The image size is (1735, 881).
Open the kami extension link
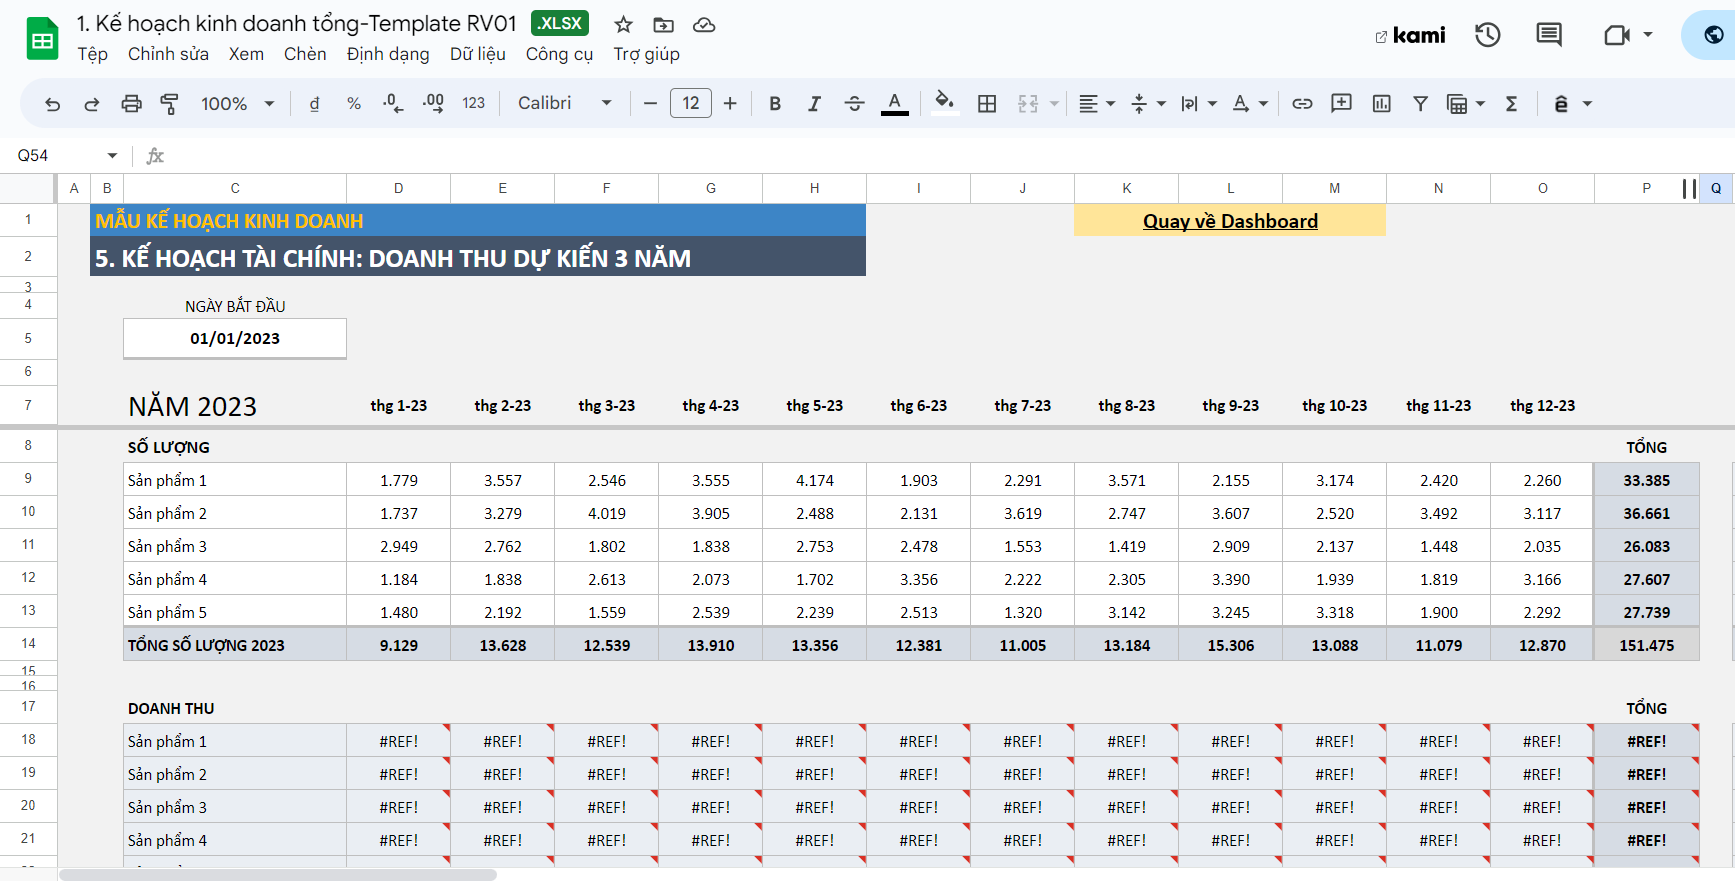1410,36
